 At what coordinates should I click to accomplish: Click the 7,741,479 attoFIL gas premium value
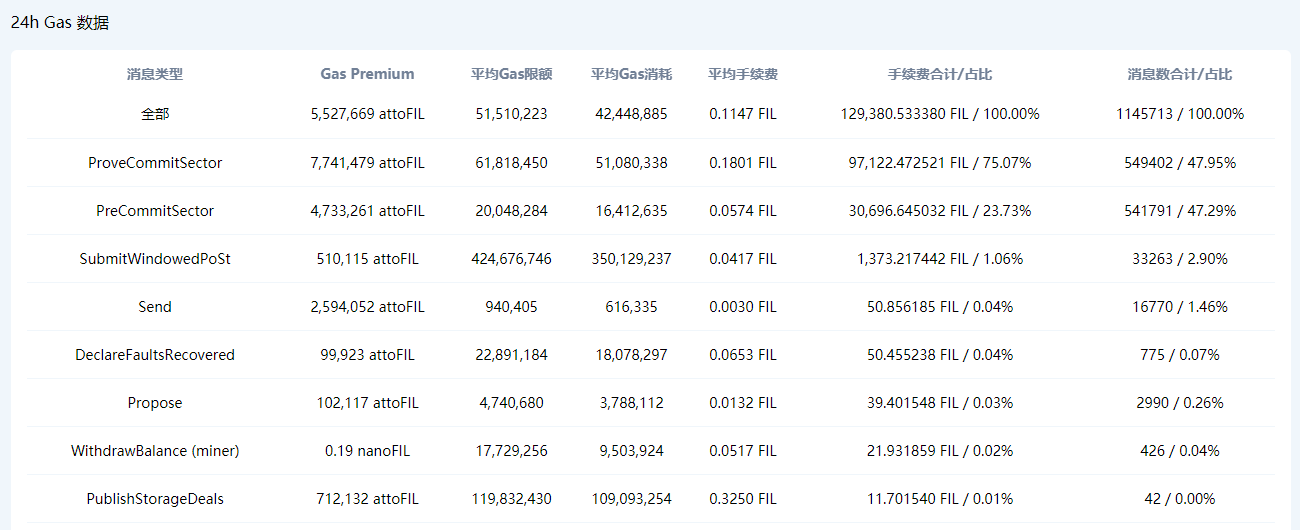(x=367, y=162)
